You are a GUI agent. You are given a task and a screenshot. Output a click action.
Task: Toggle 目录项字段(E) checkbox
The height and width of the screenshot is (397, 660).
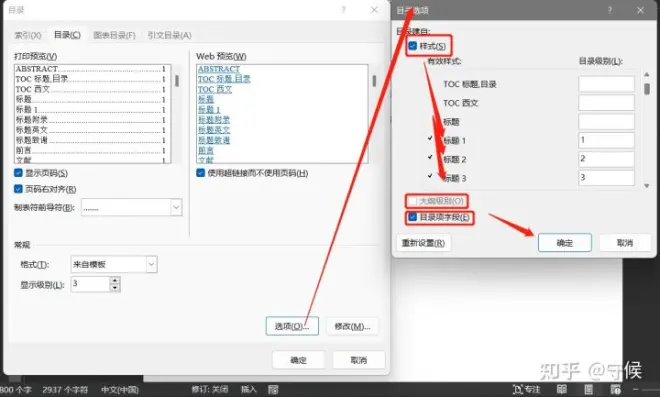tap(412, 217)
